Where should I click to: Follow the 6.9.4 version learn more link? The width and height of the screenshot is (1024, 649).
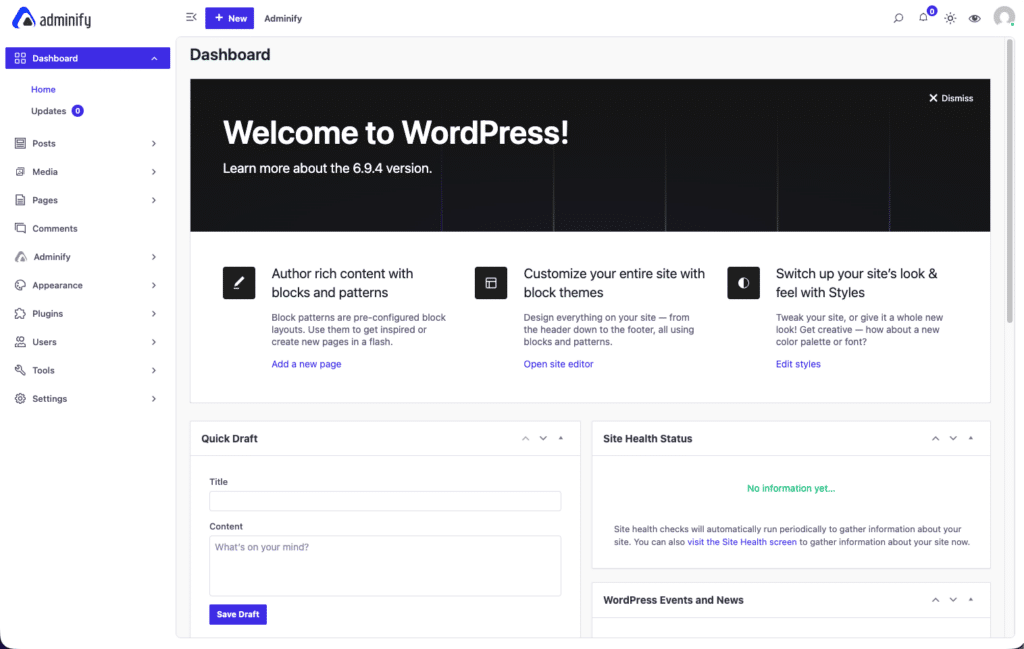(327, 168)
